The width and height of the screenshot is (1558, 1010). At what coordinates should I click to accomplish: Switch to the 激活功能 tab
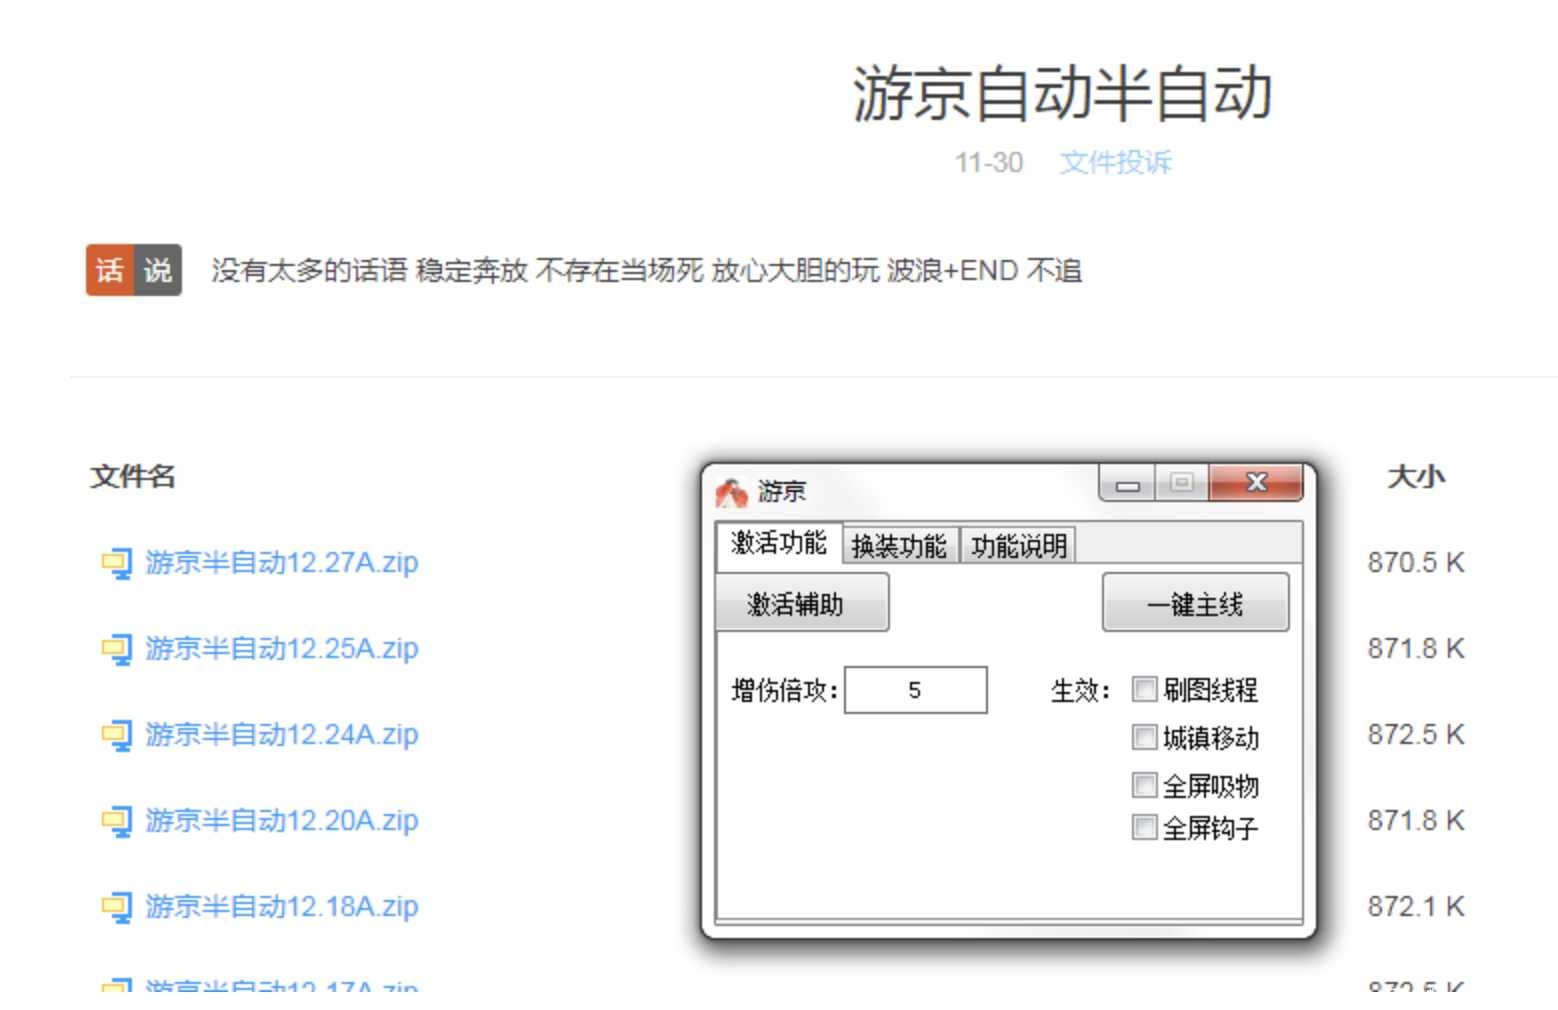pos(779,544)
